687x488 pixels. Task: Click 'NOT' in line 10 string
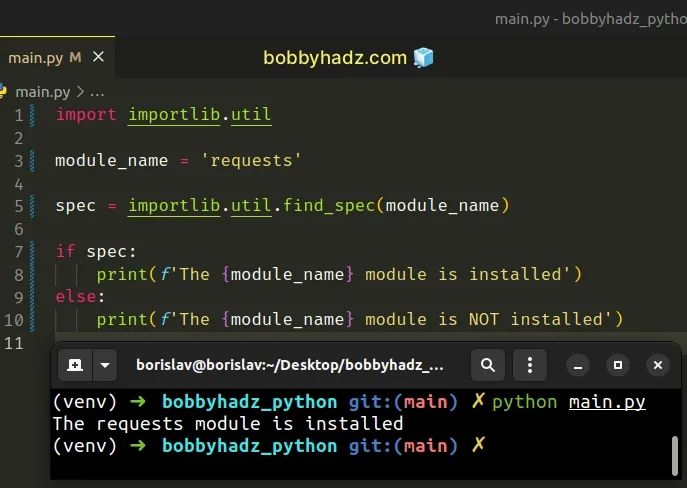click(x=484, y=319)
